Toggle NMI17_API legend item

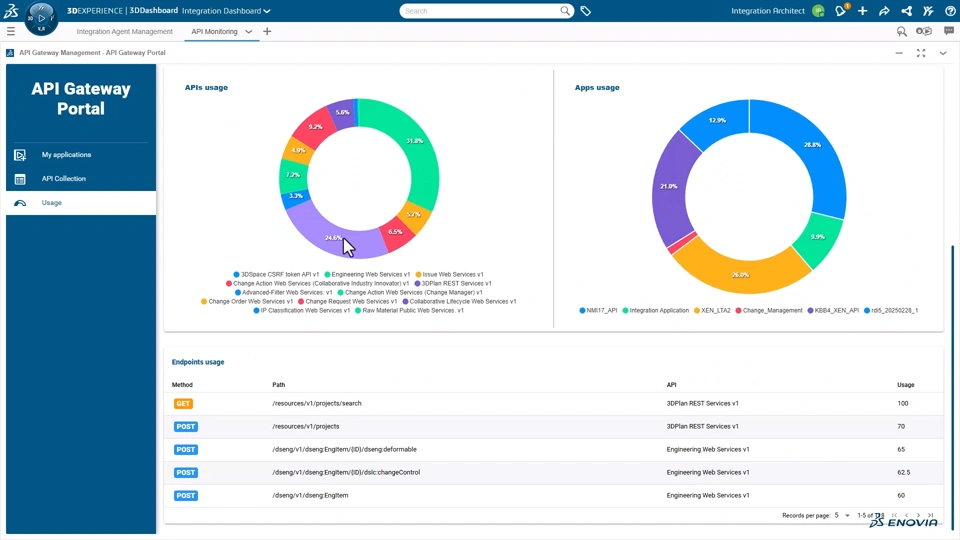(598, 310)
